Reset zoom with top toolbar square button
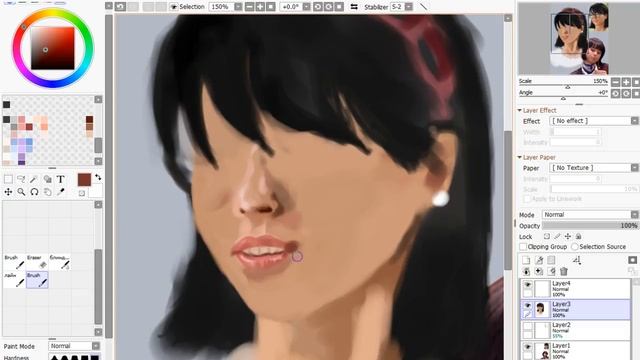This screenshot has height=360, width=640. tap(271, 7)
